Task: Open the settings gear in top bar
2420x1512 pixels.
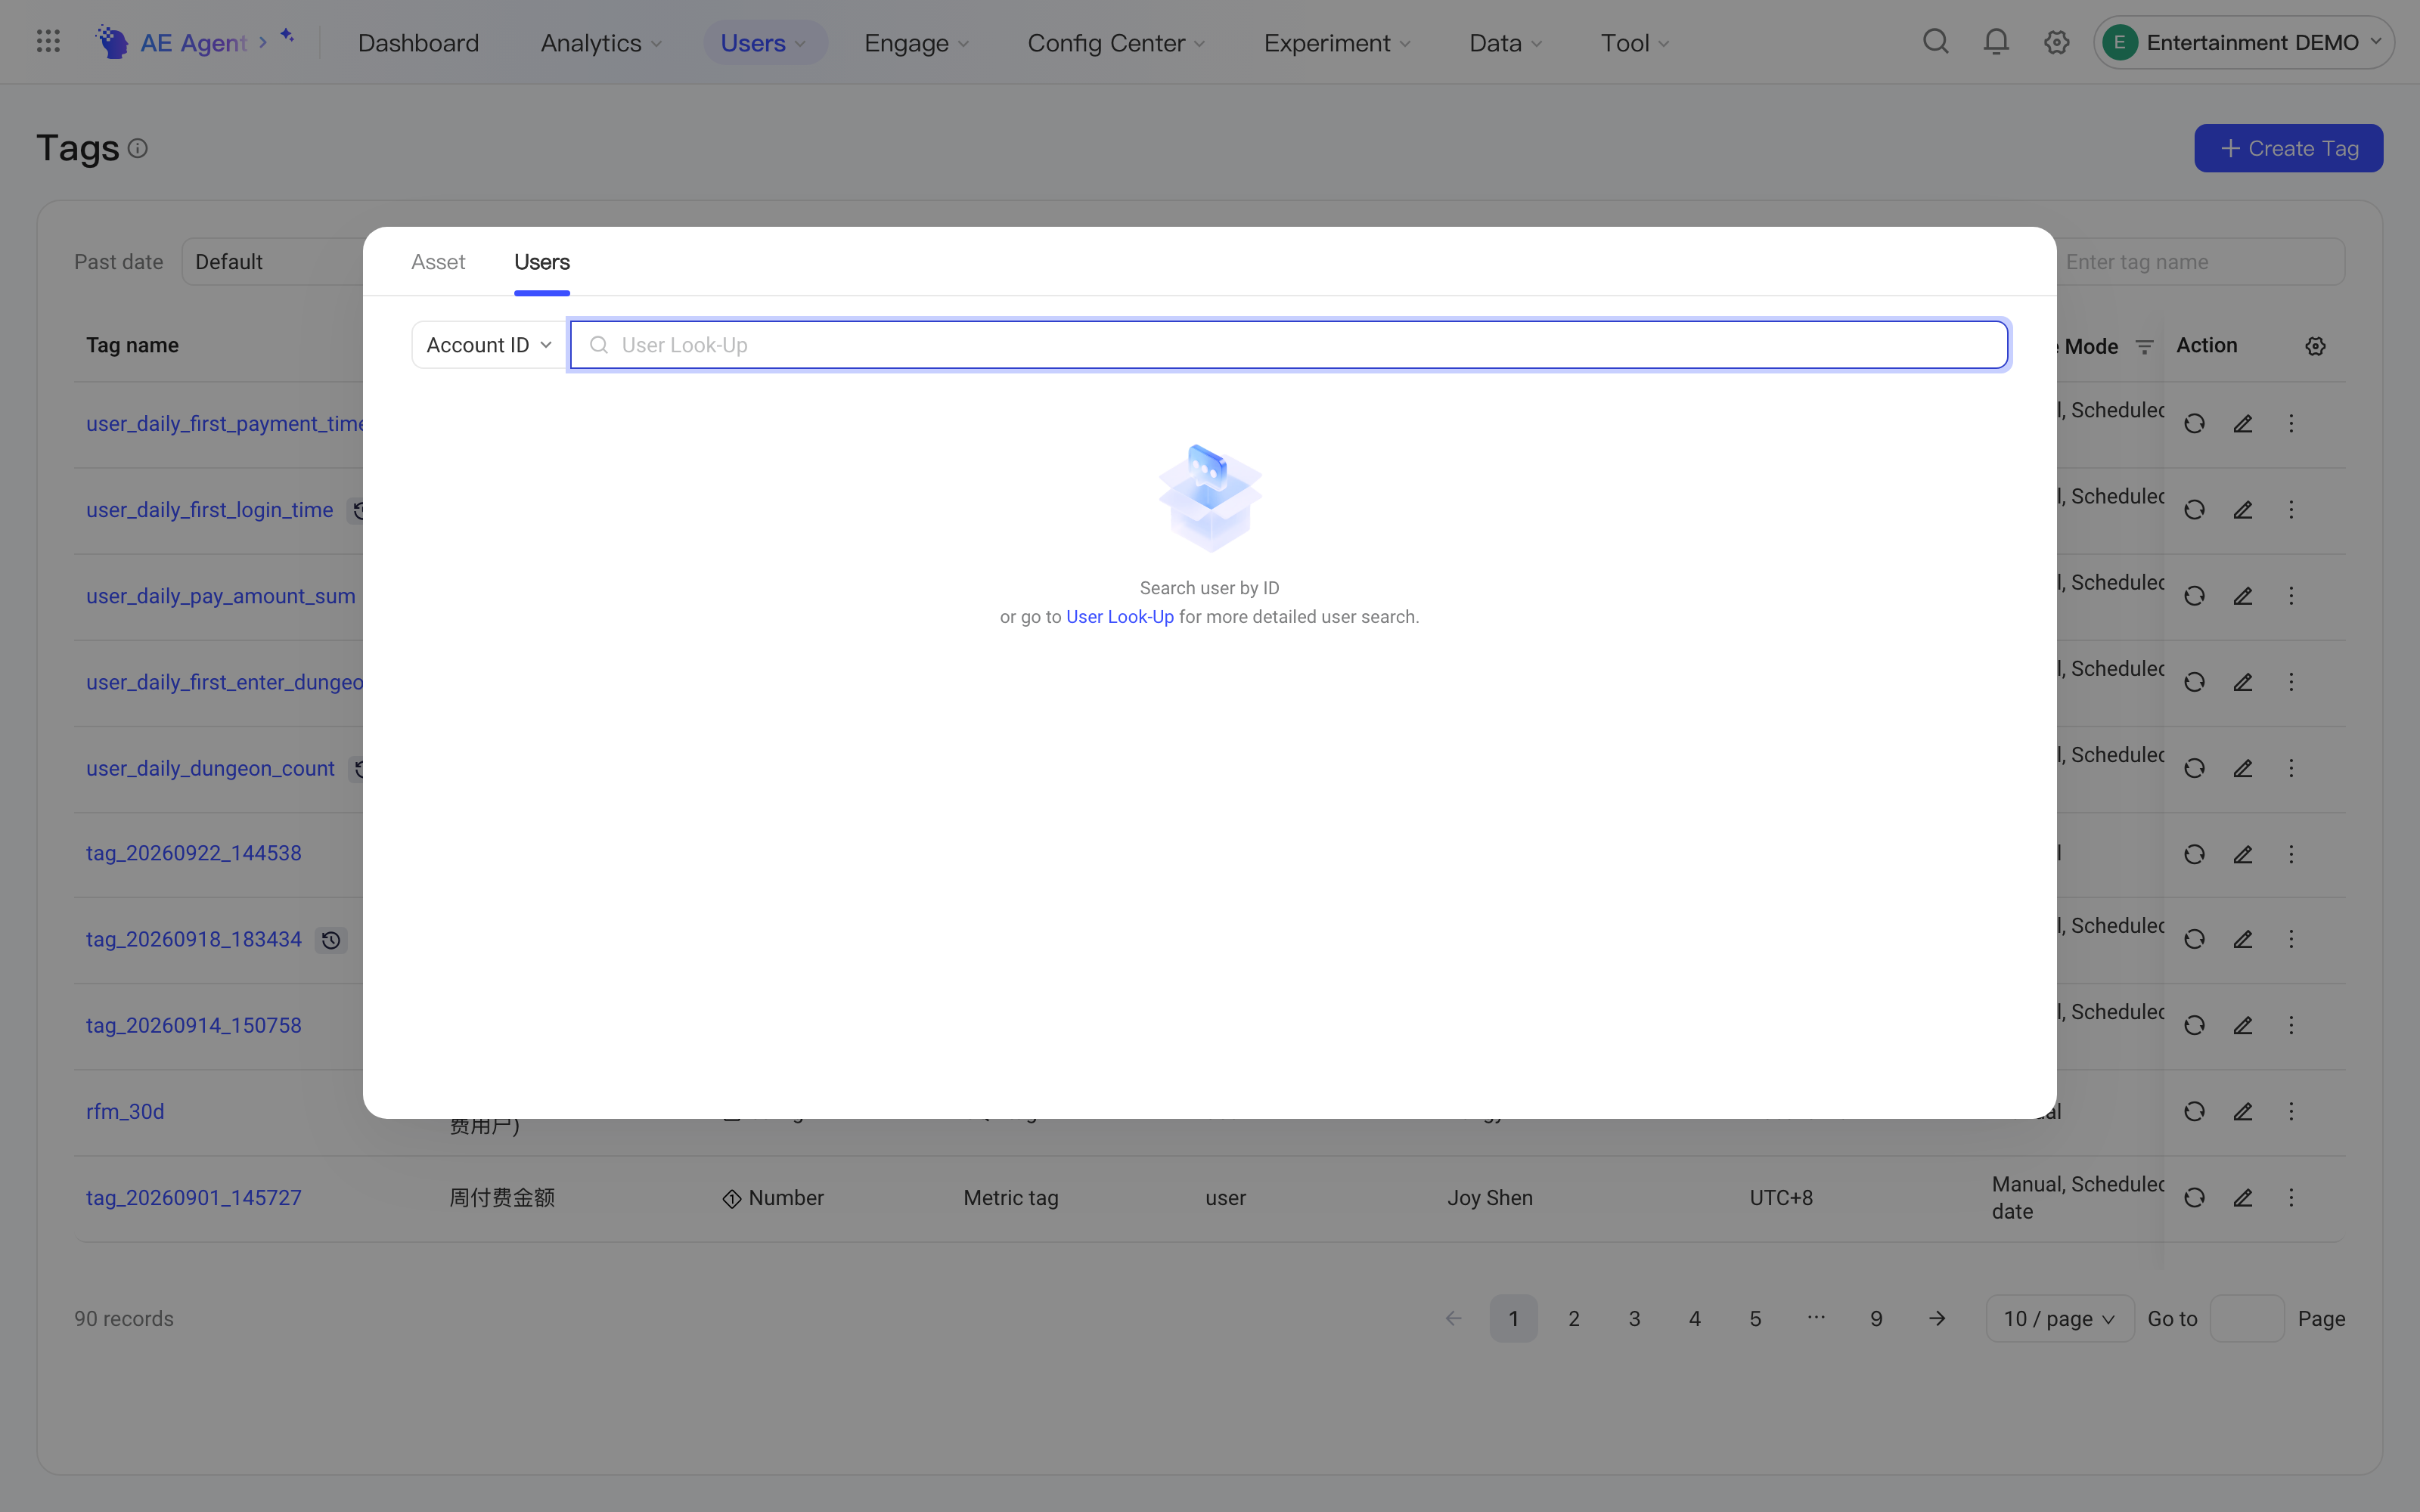Action: click(x=2056, y=42)
